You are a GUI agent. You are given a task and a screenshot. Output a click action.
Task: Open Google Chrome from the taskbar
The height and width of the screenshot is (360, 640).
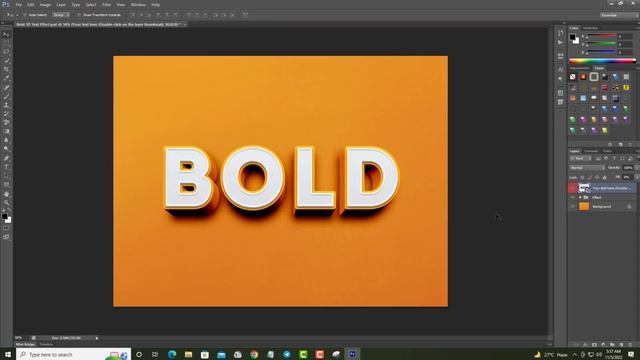(254, 354)
